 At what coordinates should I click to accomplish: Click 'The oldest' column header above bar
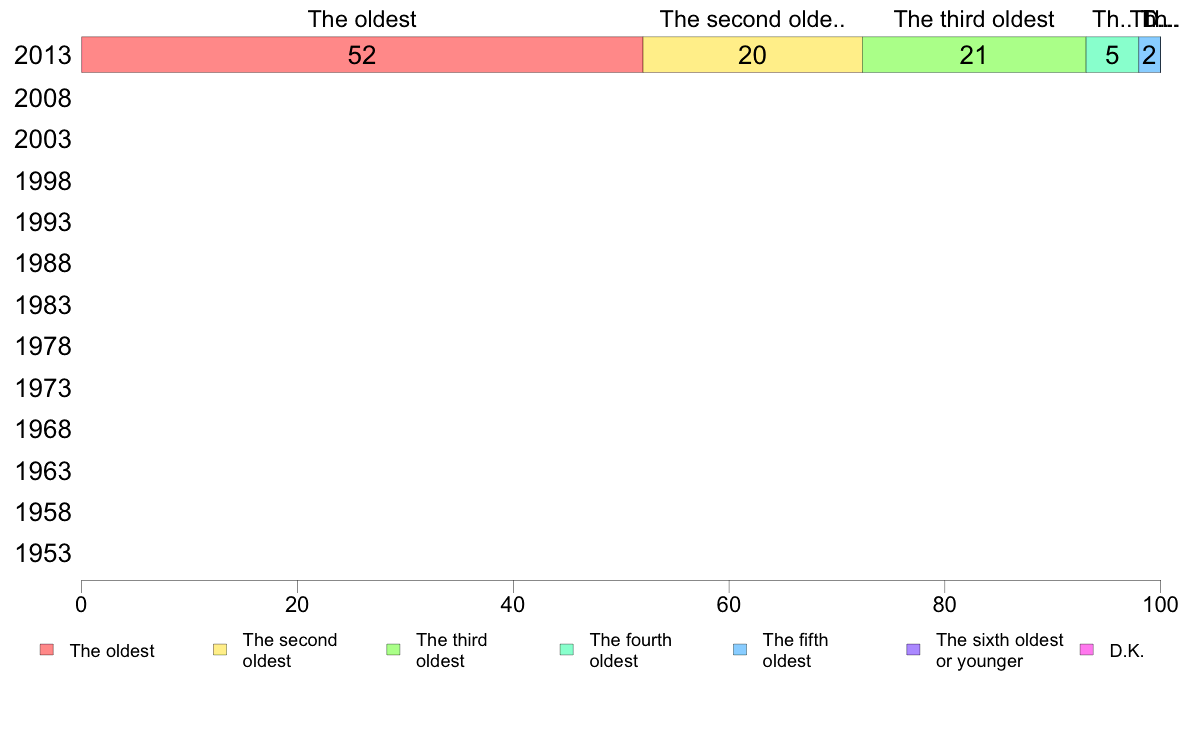(x=362, y=19)
